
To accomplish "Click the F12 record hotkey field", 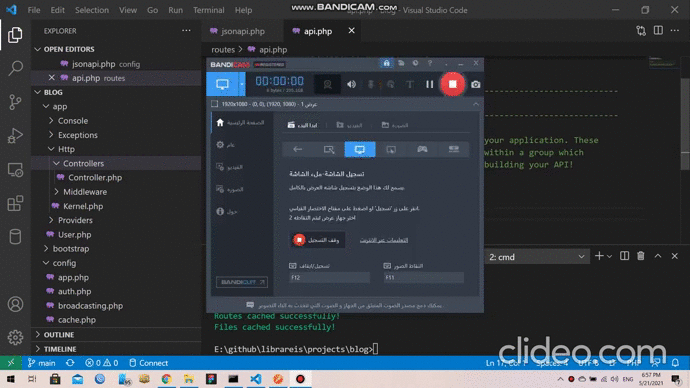I will pyautogui.click(x=330, y=278).
